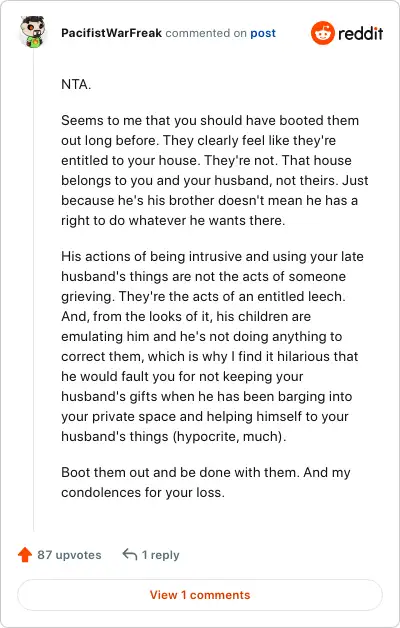The width and height of the screenshot is (400, 628).
Task: Click the "View 1 comments" button
Action: [x=200, y=595]
